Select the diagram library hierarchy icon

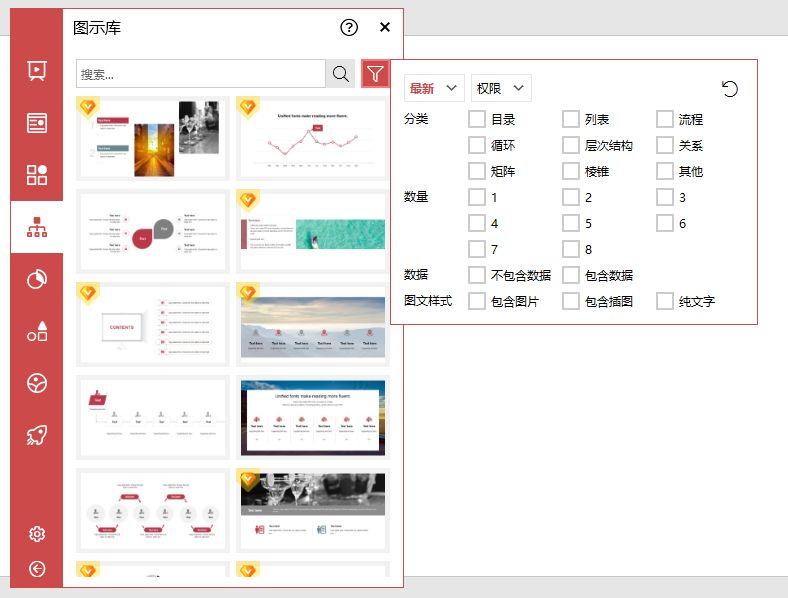[x=37, y=227]
